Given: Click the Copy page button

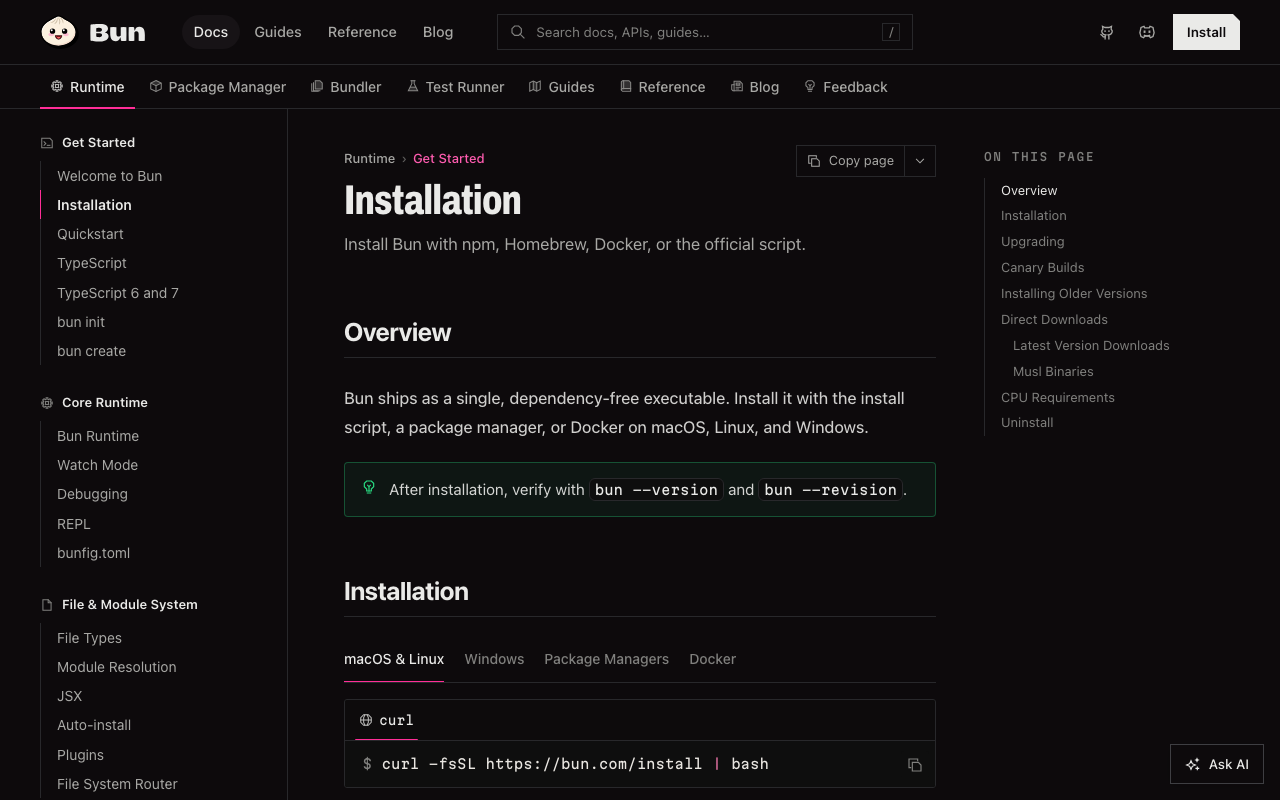Looking at the screenshot, I should click(850, 161).
